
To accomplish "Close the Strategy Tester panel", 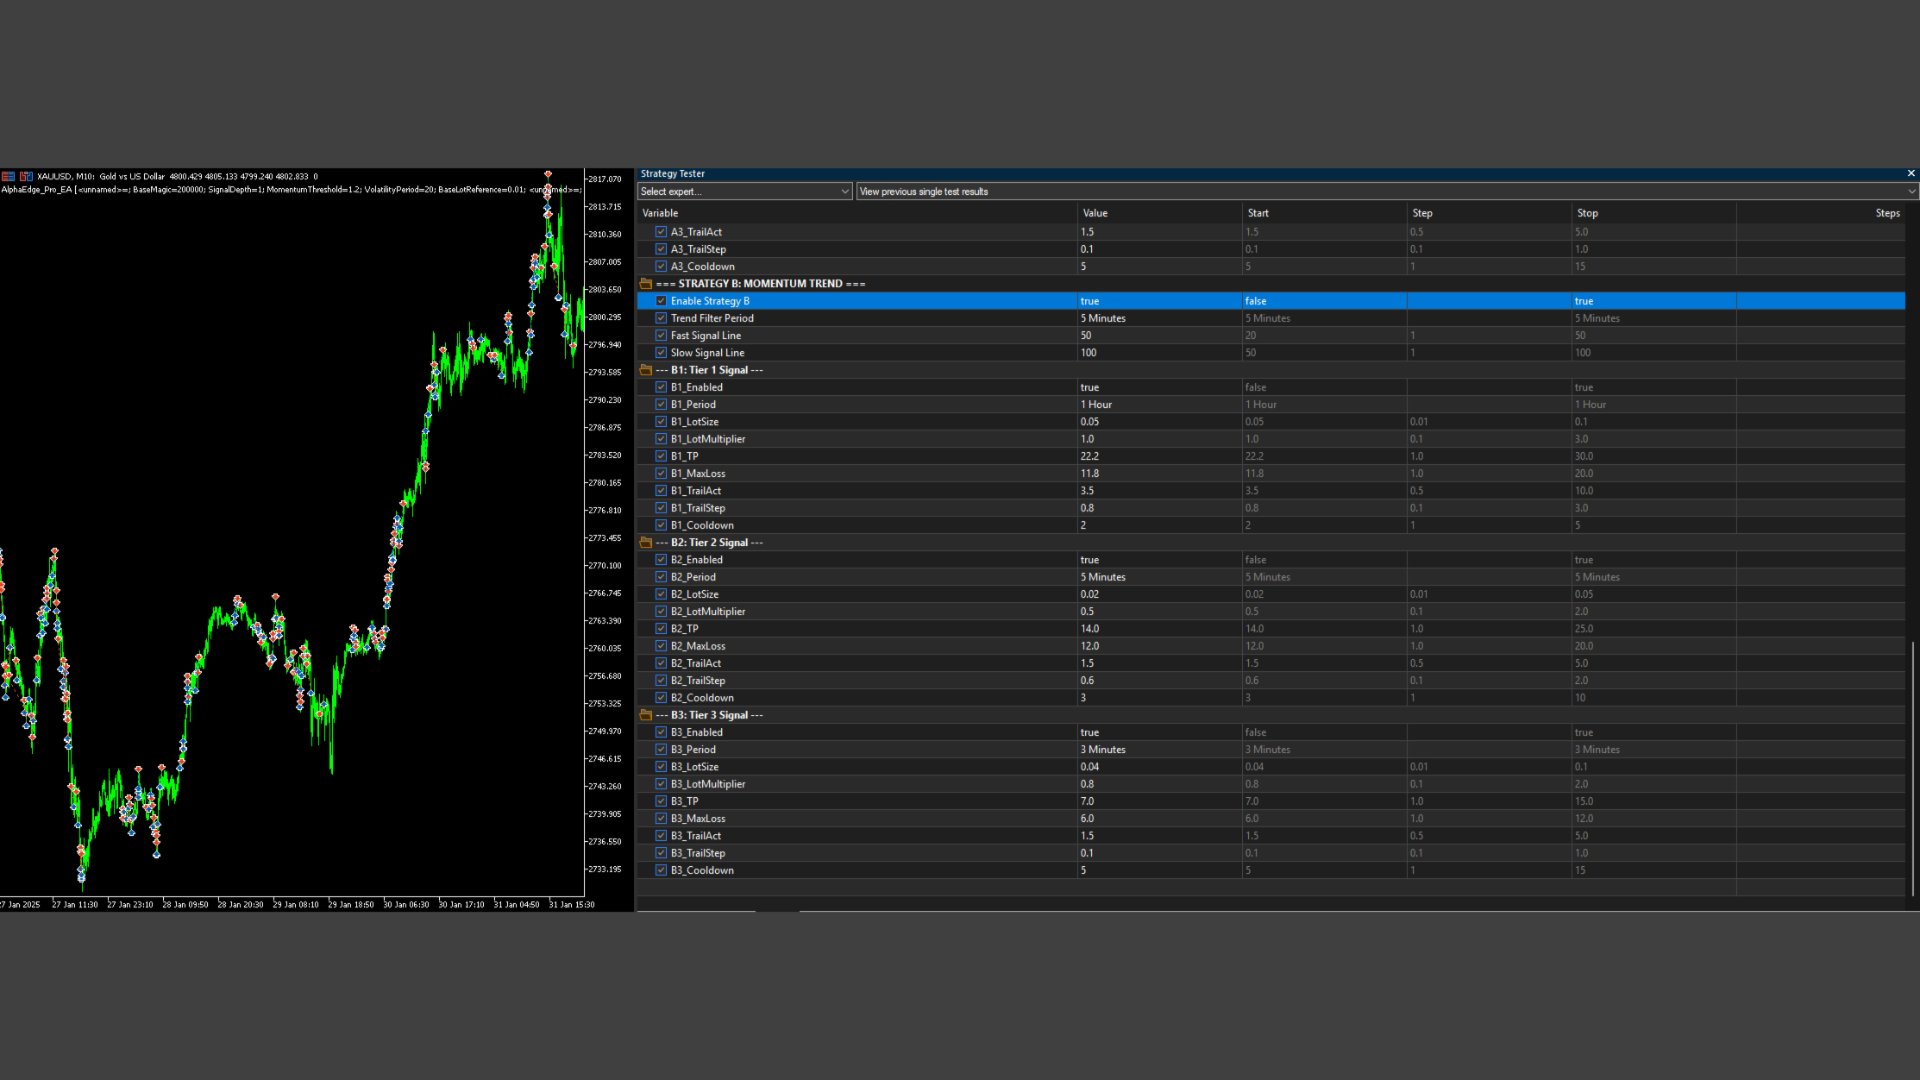I will (x=1910, y=173).
